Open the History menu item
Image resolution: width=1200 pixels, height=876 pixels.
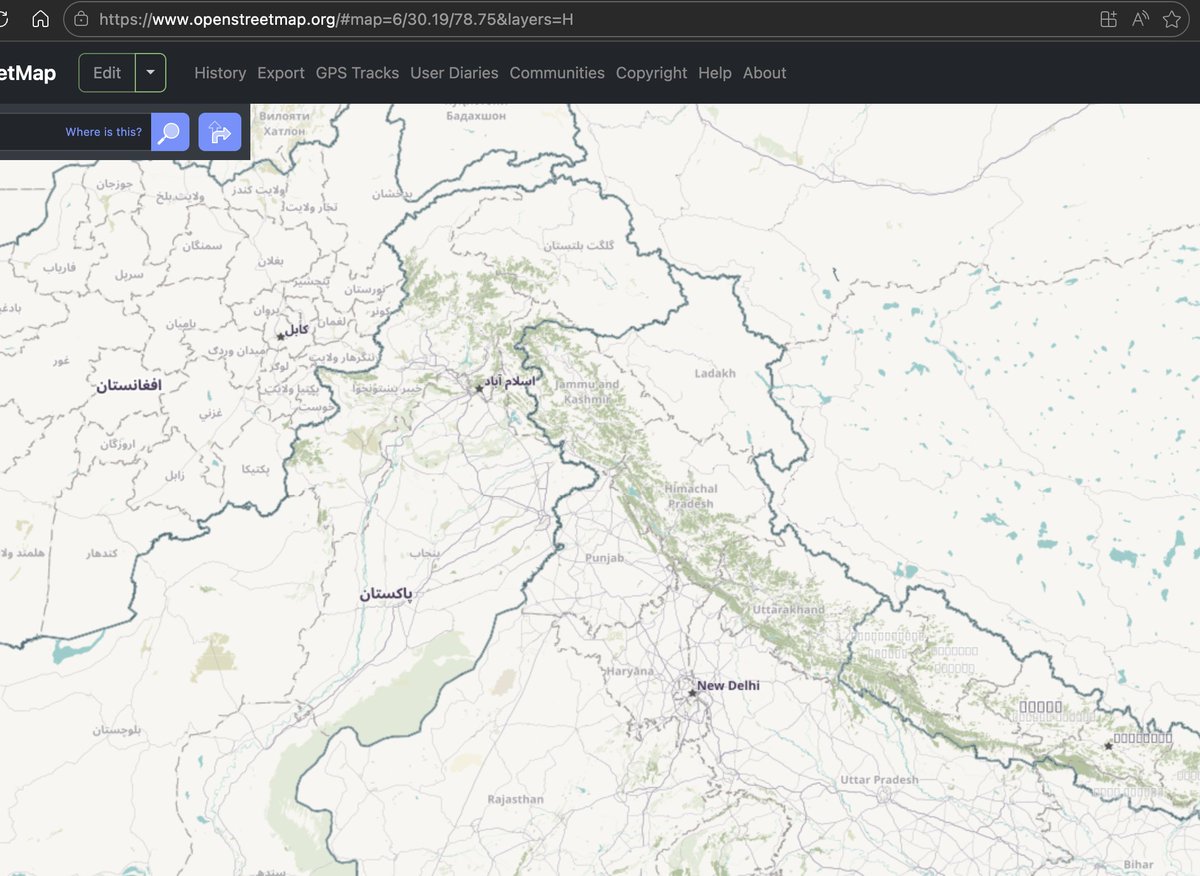[220, 73]
